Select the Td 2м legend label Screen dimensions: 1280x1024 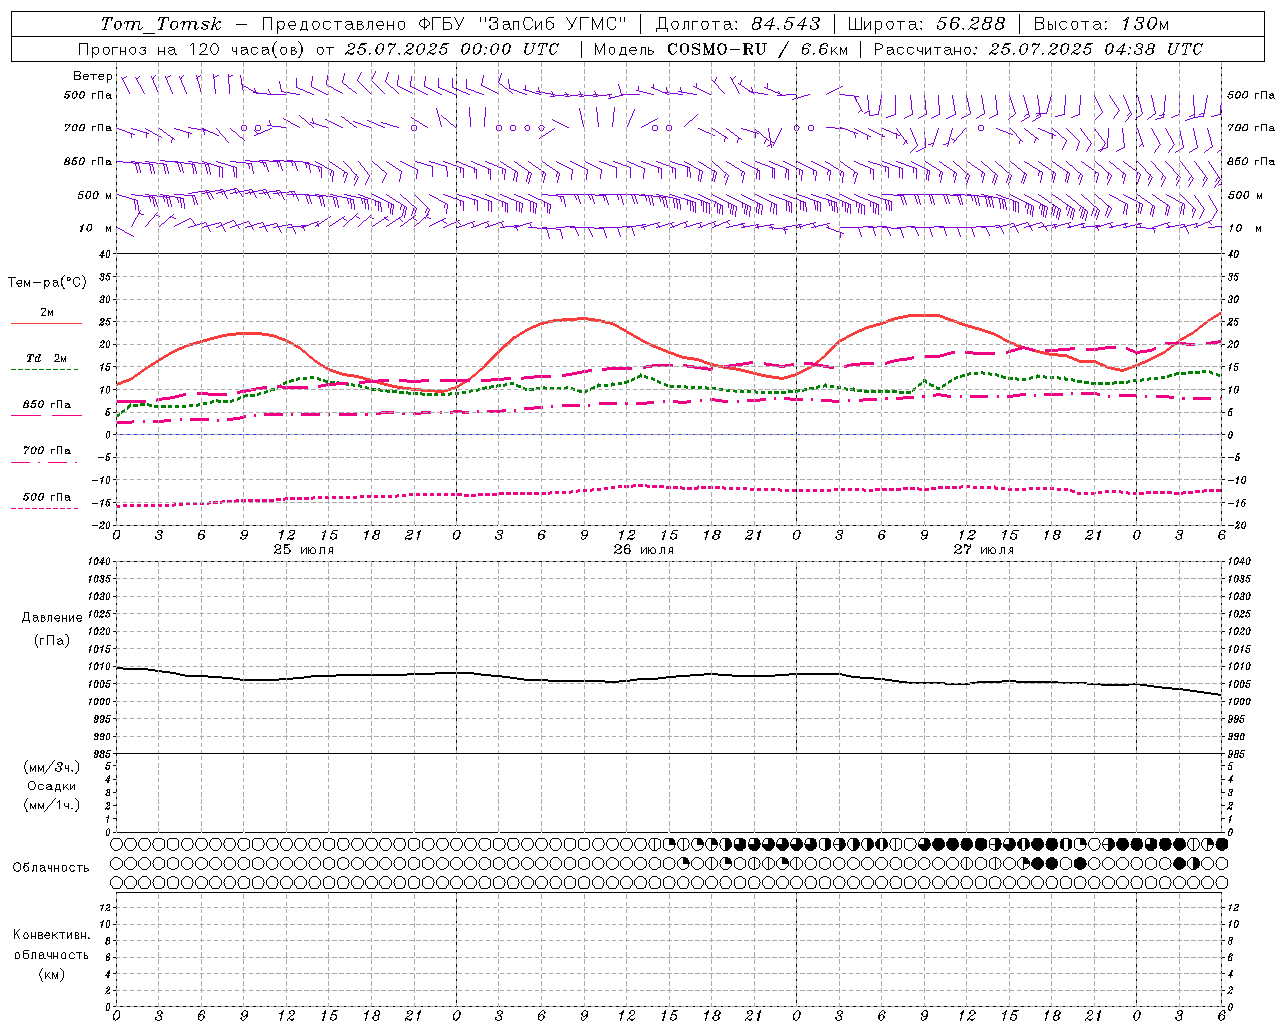46,358
